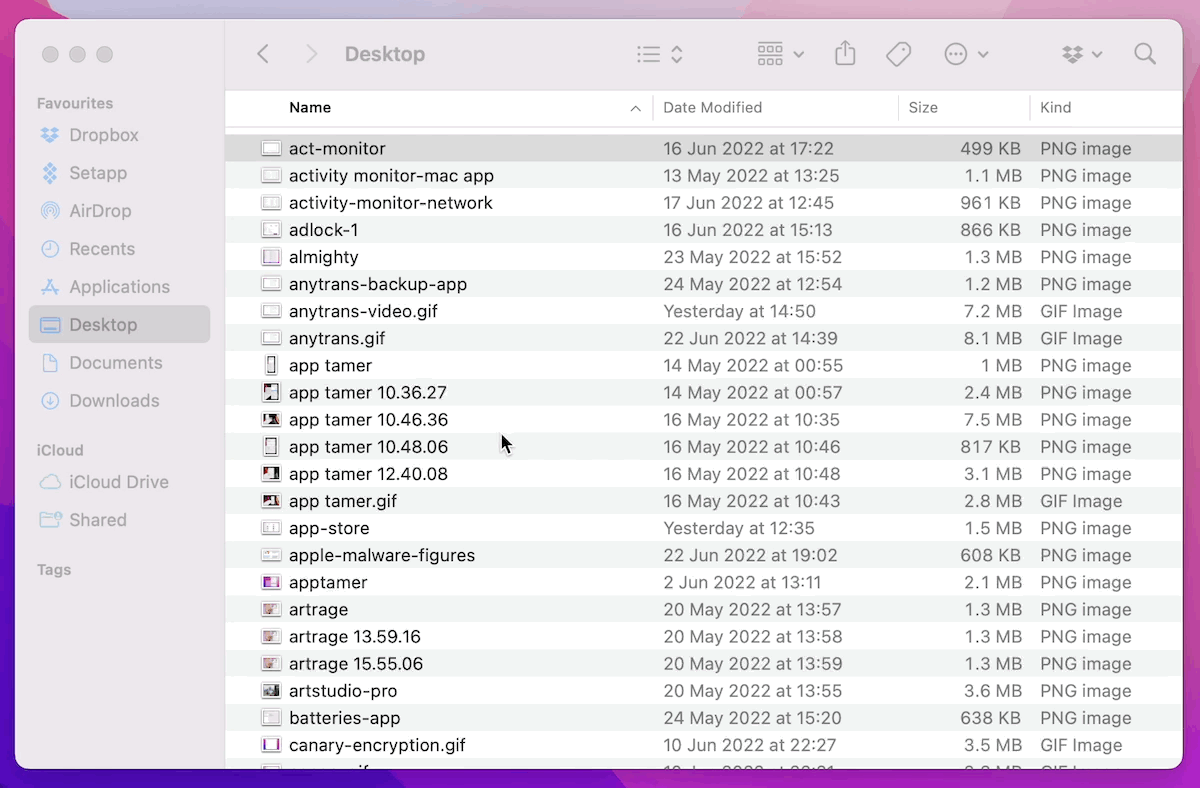Click the almighty file icon
The height and width of the screenshot is (788, 1200).
(271, 257)
